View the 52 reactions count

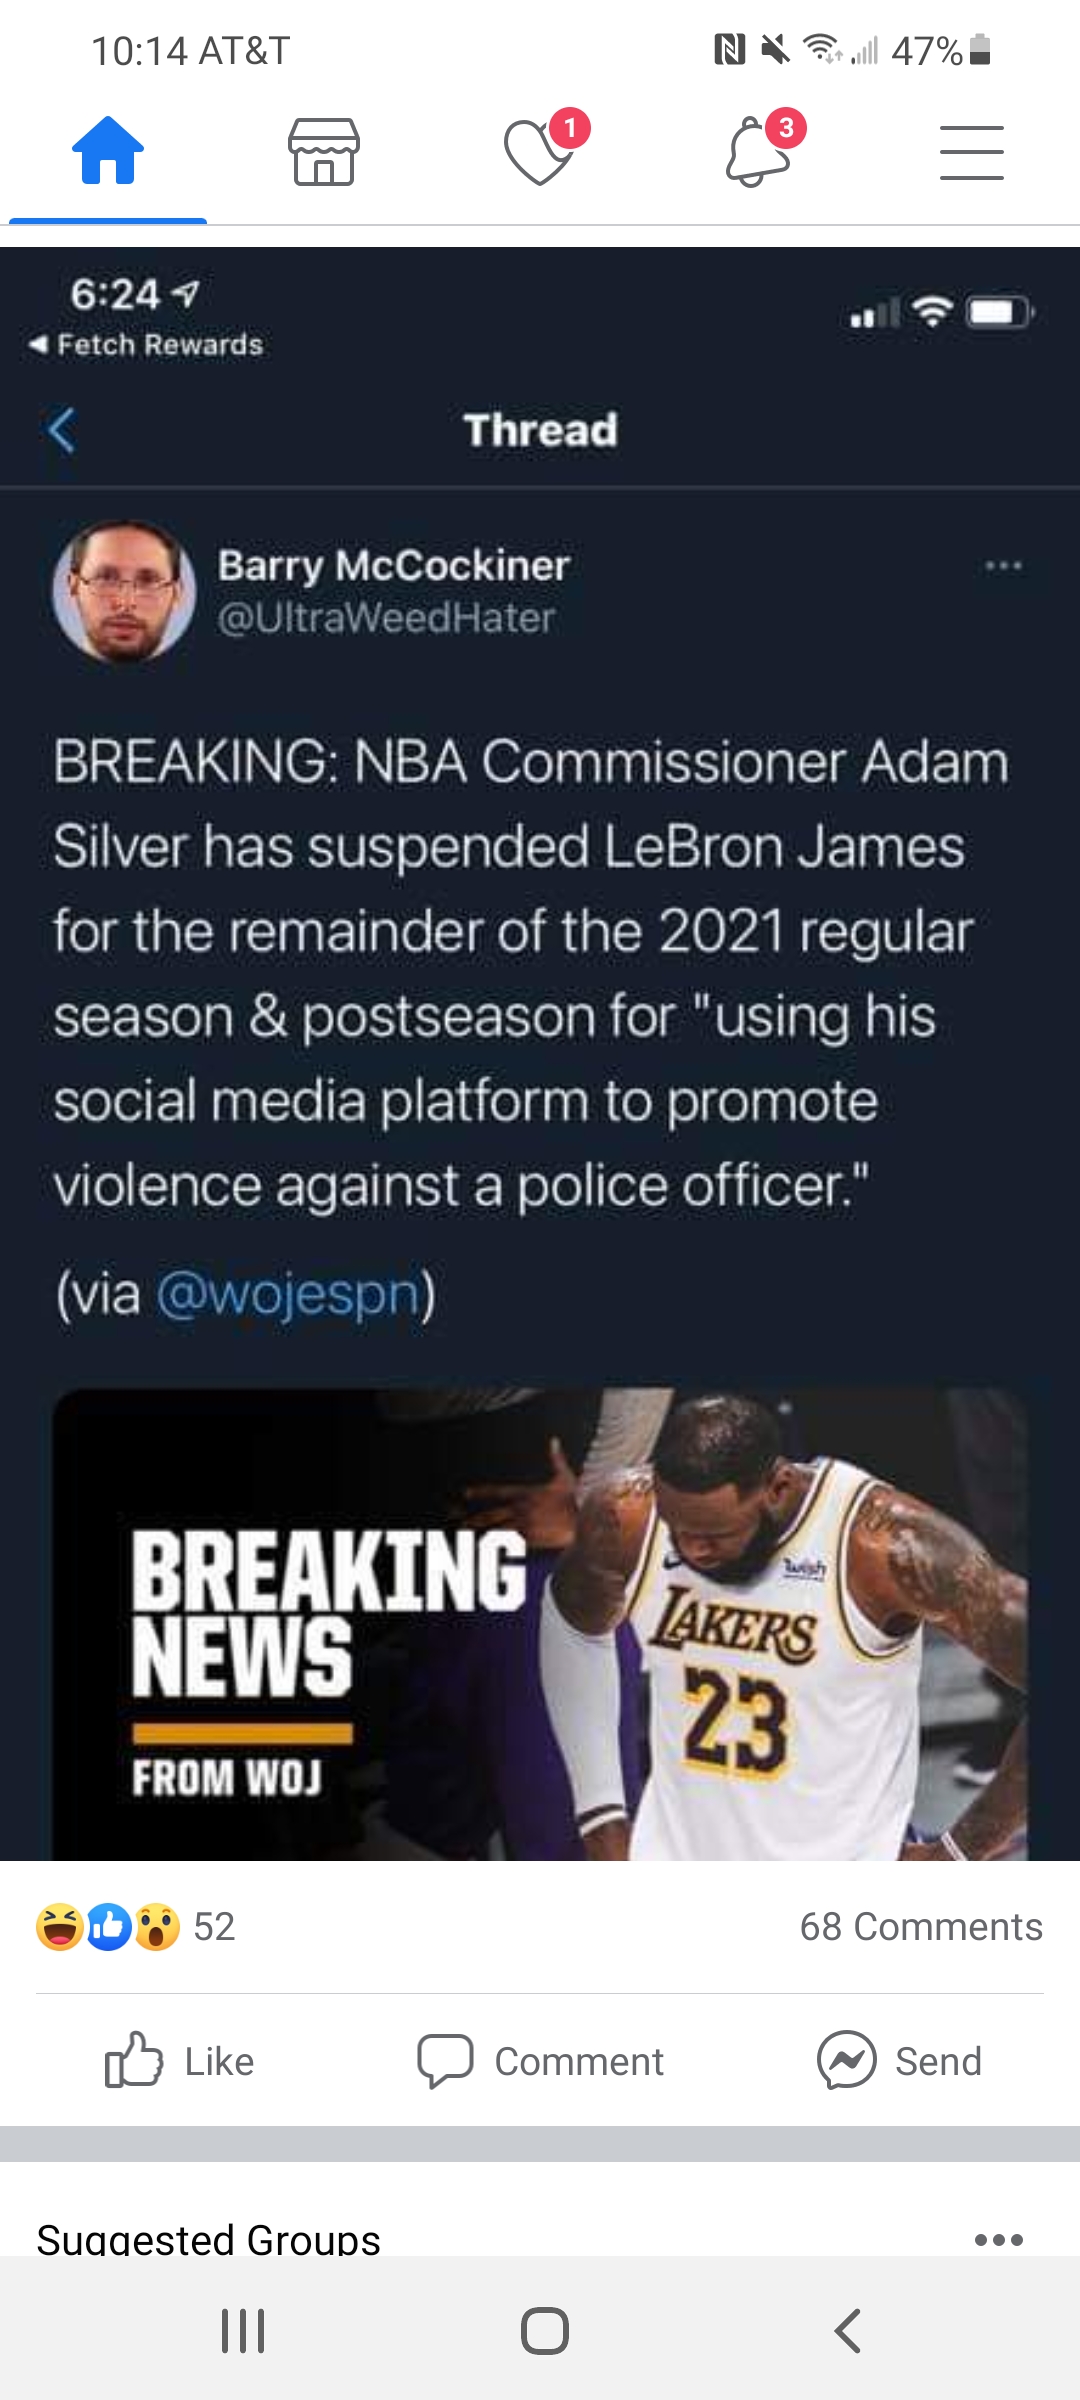(214, 1926)
